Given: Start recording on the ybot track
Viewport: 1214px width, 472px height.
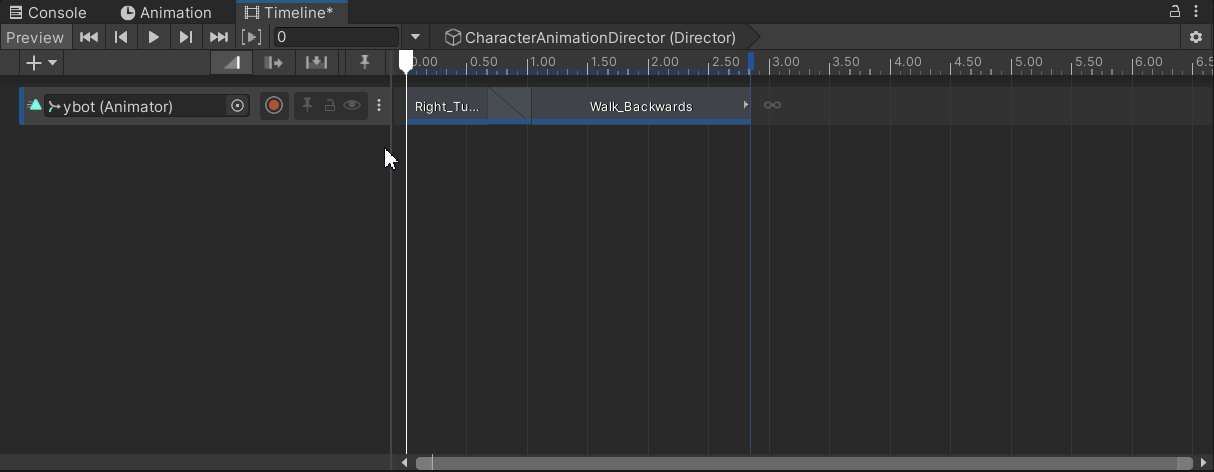Looking at the screenshot, I should pos(274,105).
